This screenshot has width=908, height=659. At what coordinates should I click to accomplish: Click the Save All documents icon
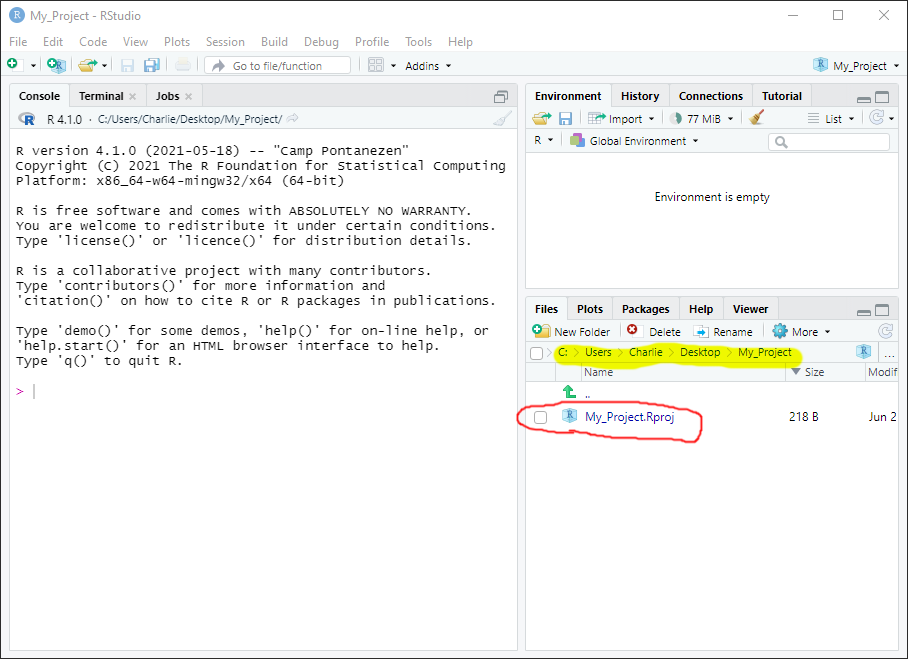(x=151, y=65)
